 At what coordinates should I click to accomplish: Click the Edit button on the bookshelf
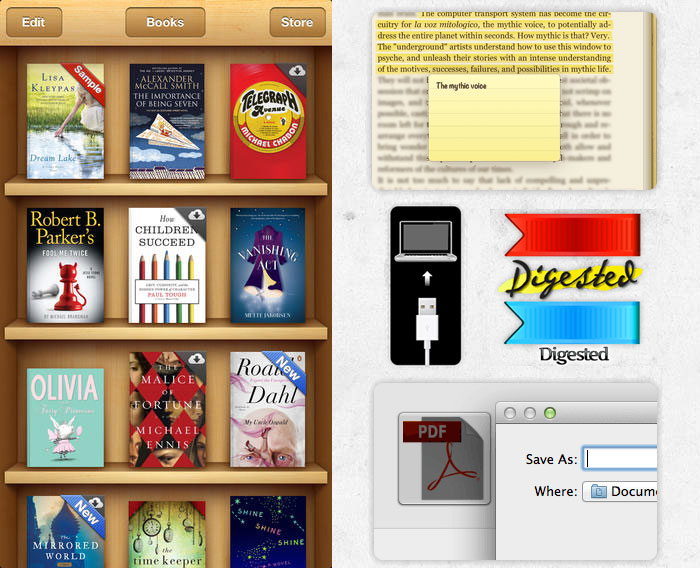click(33, 22)
